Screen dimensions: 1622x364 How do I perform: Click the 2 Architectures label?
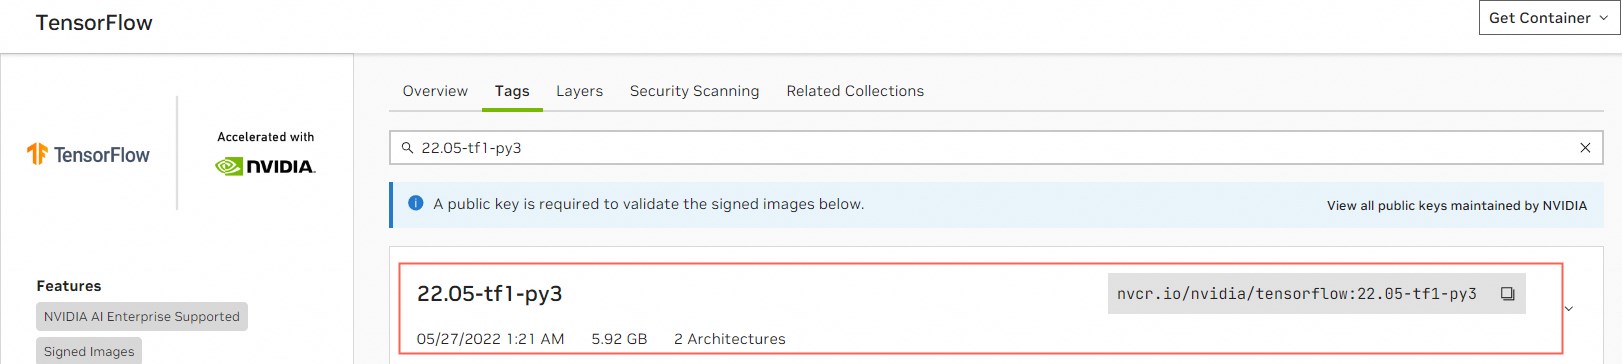(x=730, y=339)
